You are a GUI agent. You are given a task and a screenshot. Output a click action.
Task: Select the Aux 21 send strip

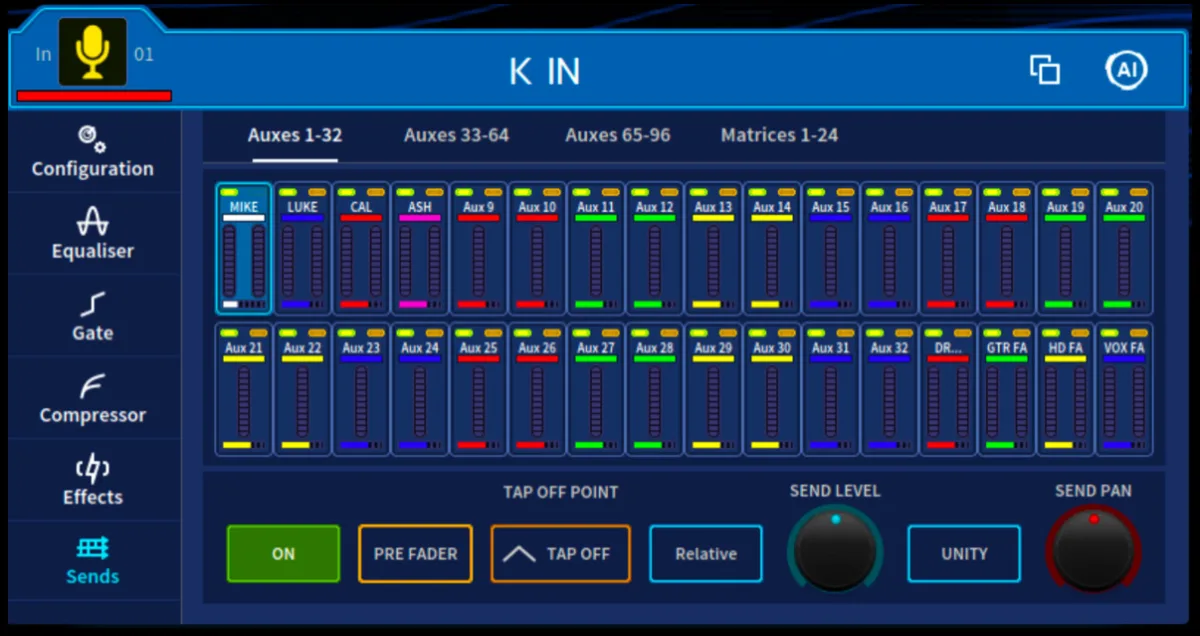click(x=244, y=390)
